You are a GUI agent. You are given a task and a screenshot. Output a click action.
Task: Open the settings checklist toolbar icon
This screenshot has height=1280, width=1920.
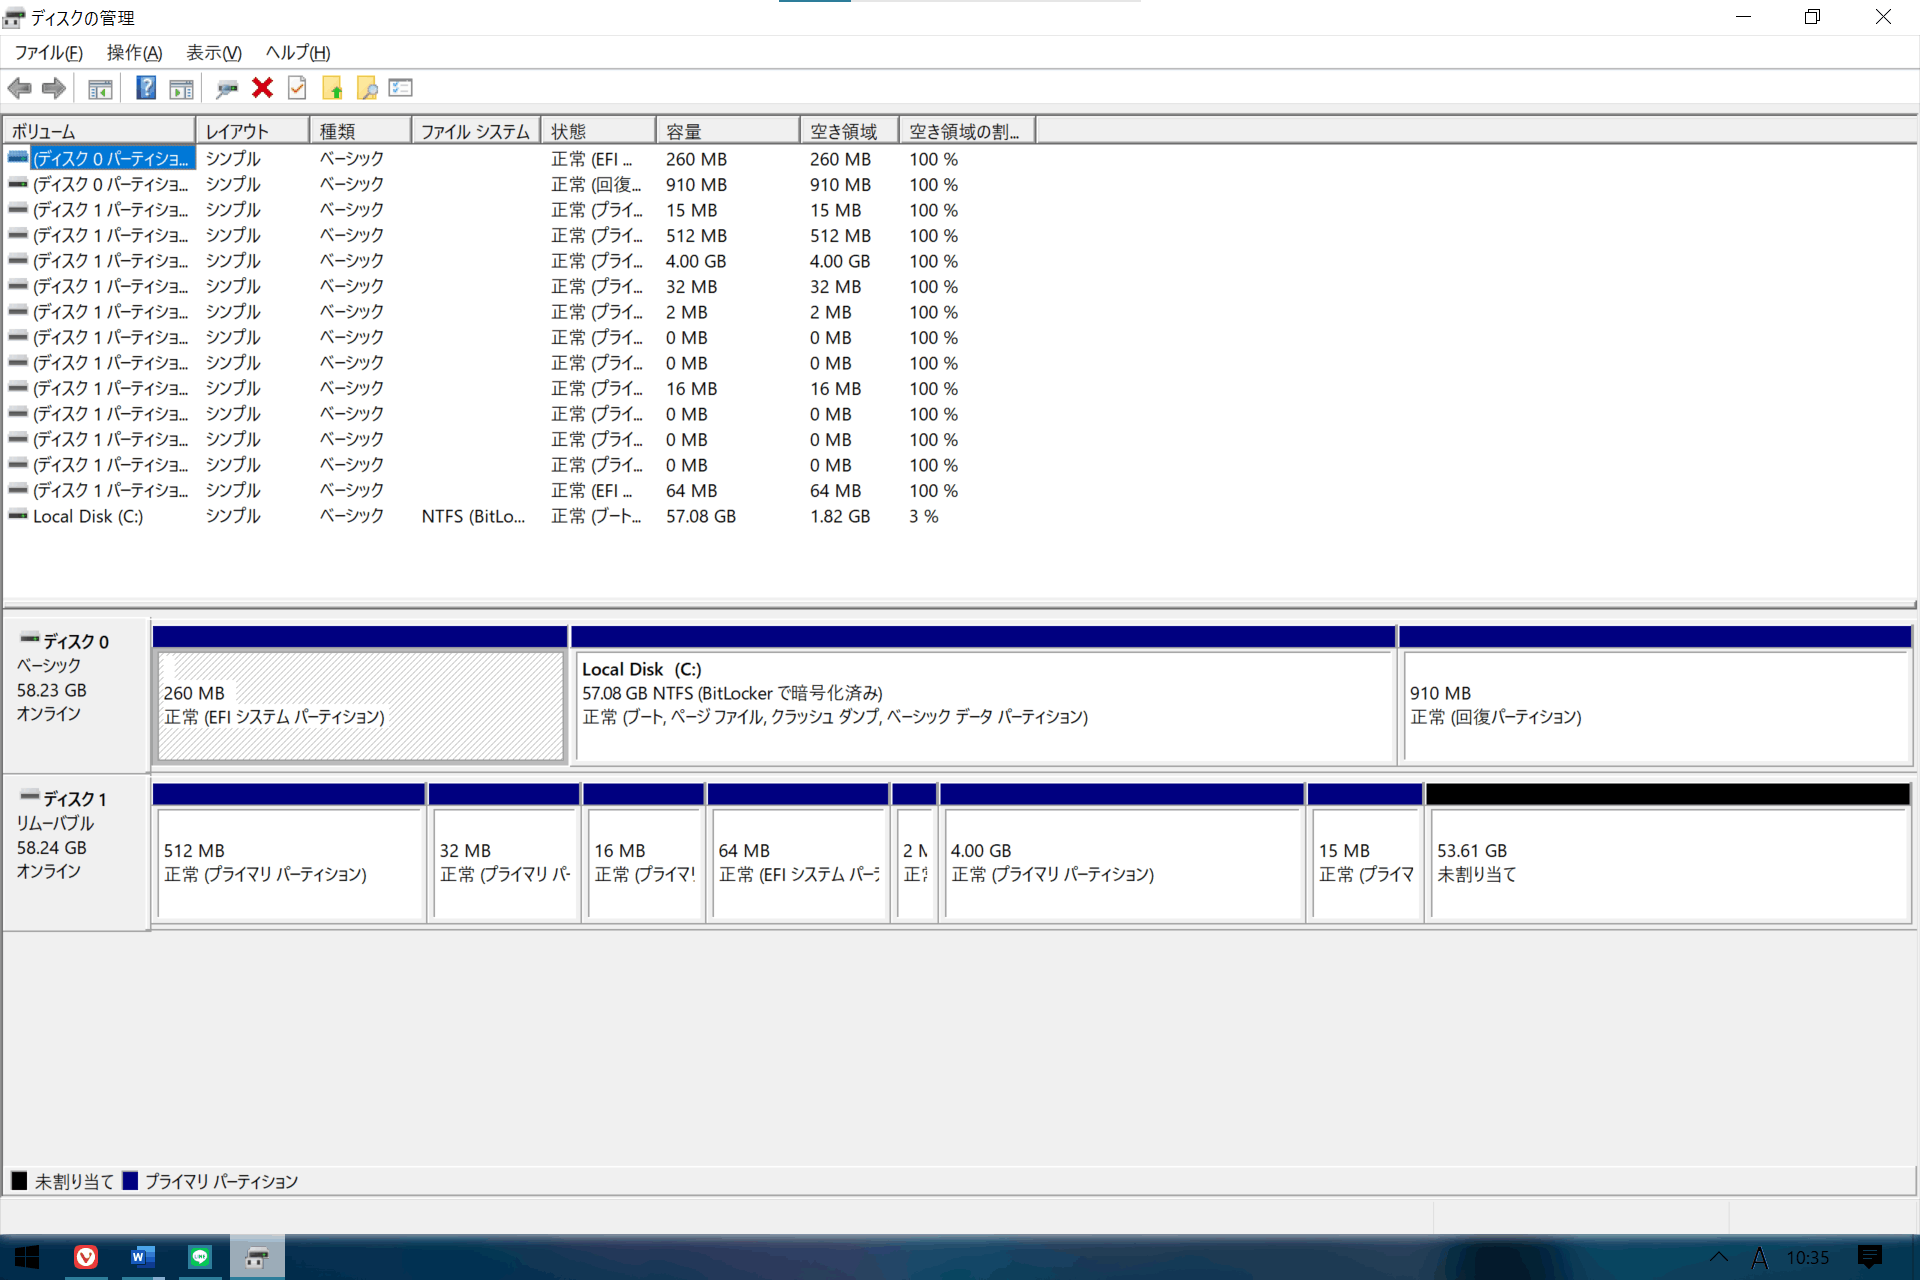click(401, 88)
